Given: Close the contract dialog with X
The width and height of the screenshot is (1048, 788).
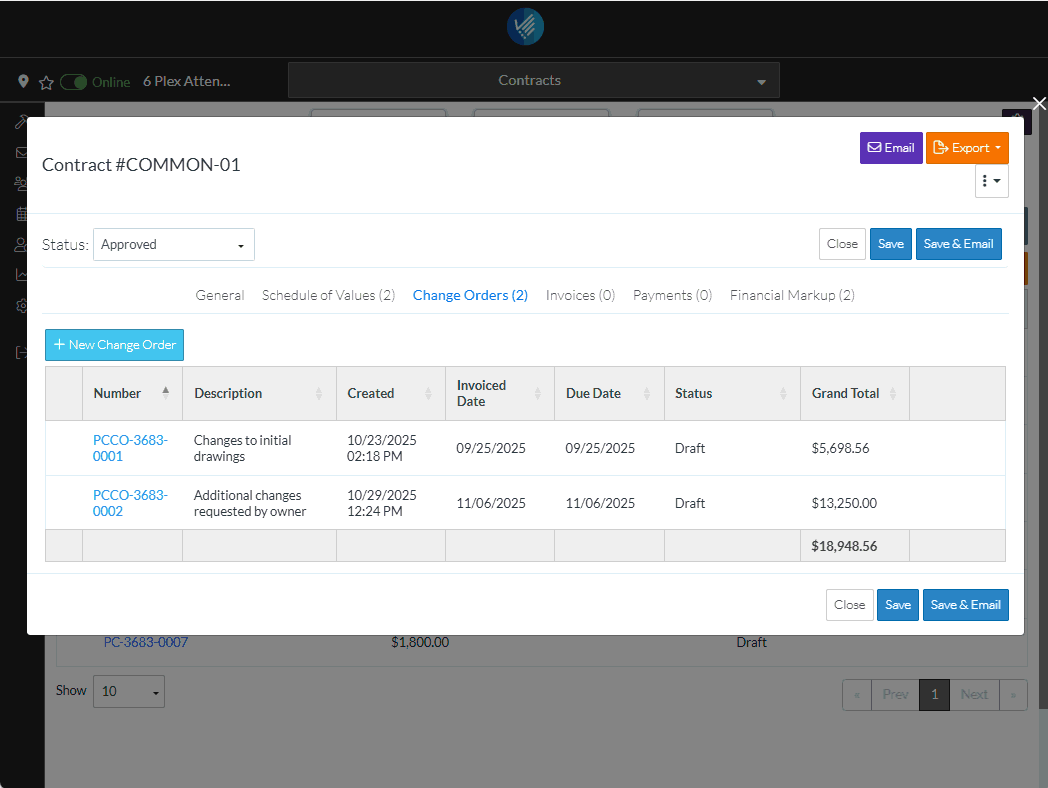Looking at the screenshot, I should coord(1039,103).
